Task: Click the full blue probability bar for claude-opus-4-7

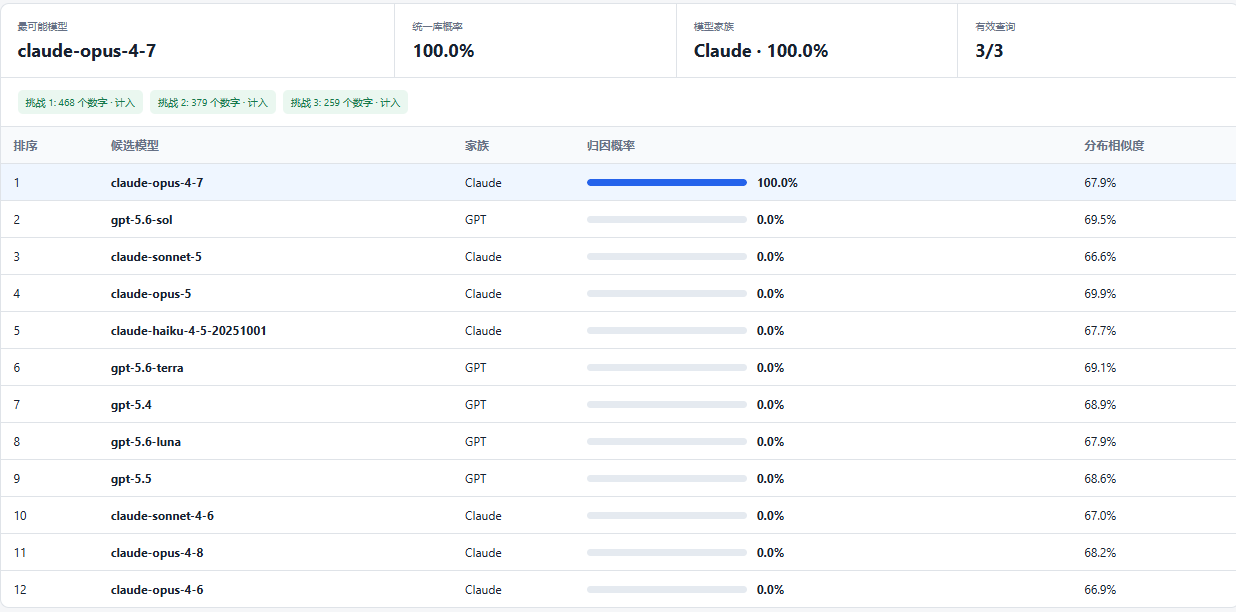Action: coord(667,183)
